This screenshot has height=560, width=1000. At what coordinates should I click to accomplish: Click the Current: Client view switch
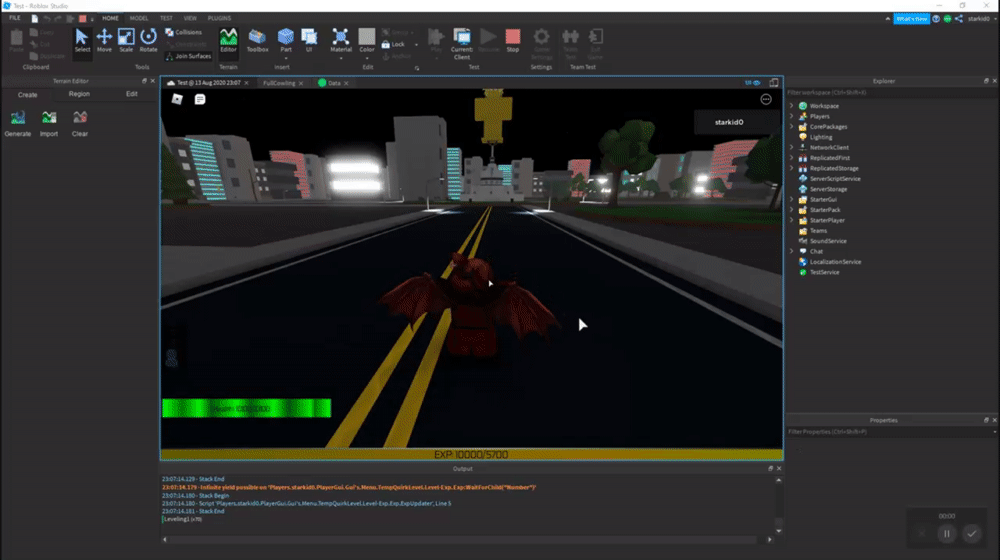(x=462, y=43)
